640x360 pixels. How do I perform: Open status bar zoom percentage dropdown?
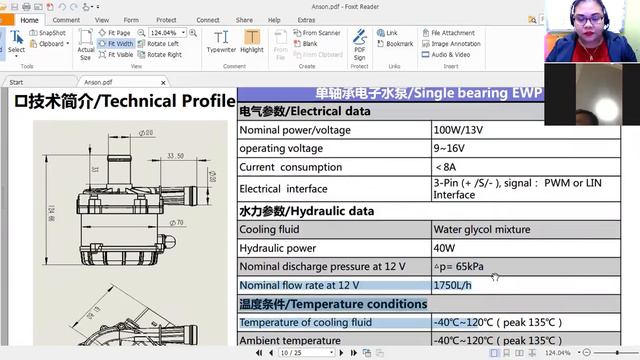pyautogui.click(x=579, y=352)
